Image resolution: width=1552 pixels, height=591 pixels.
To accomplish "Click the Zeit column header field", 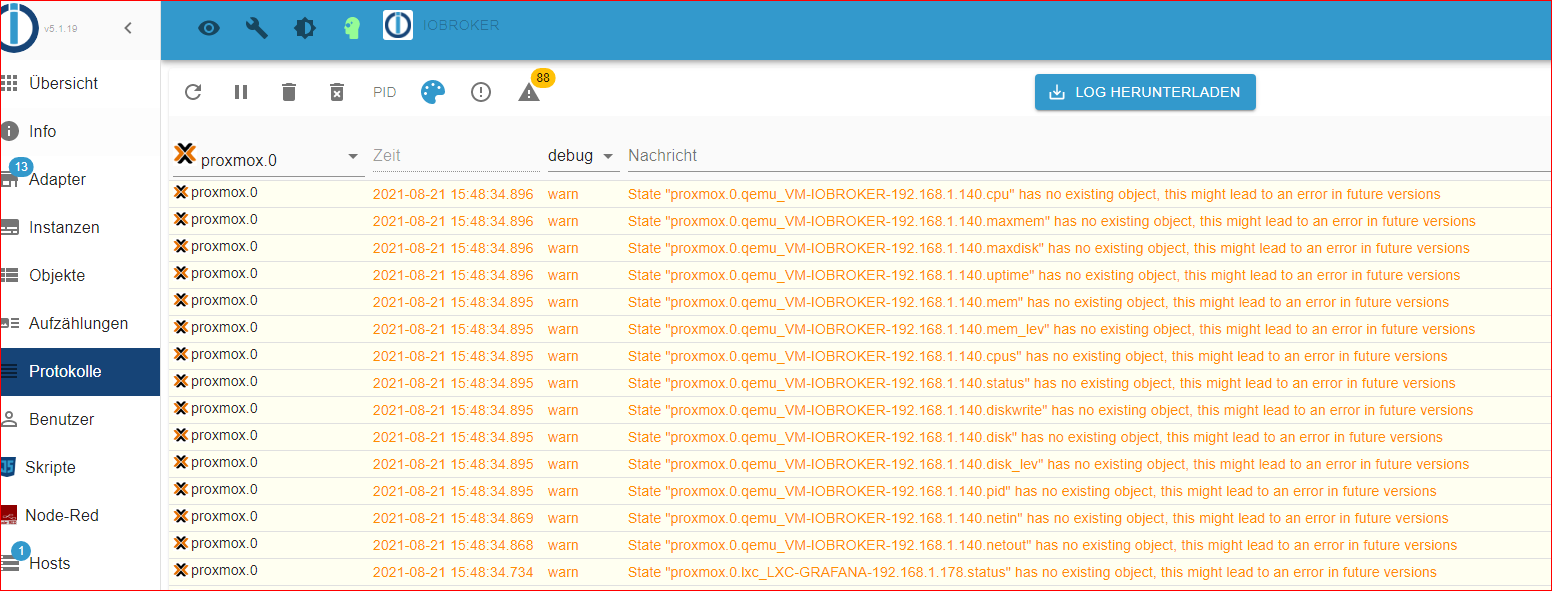I will 456,156.
